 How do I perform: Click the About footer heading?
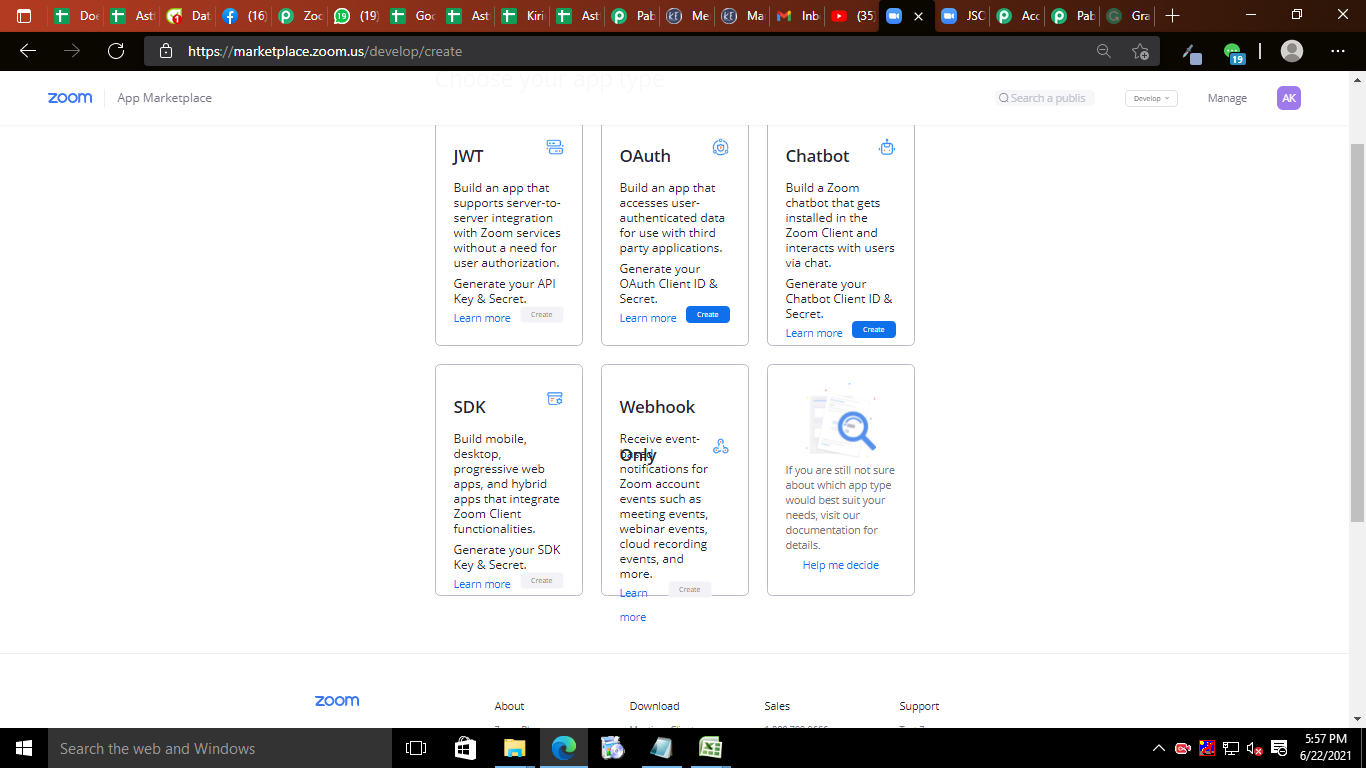tap(509, 706)
